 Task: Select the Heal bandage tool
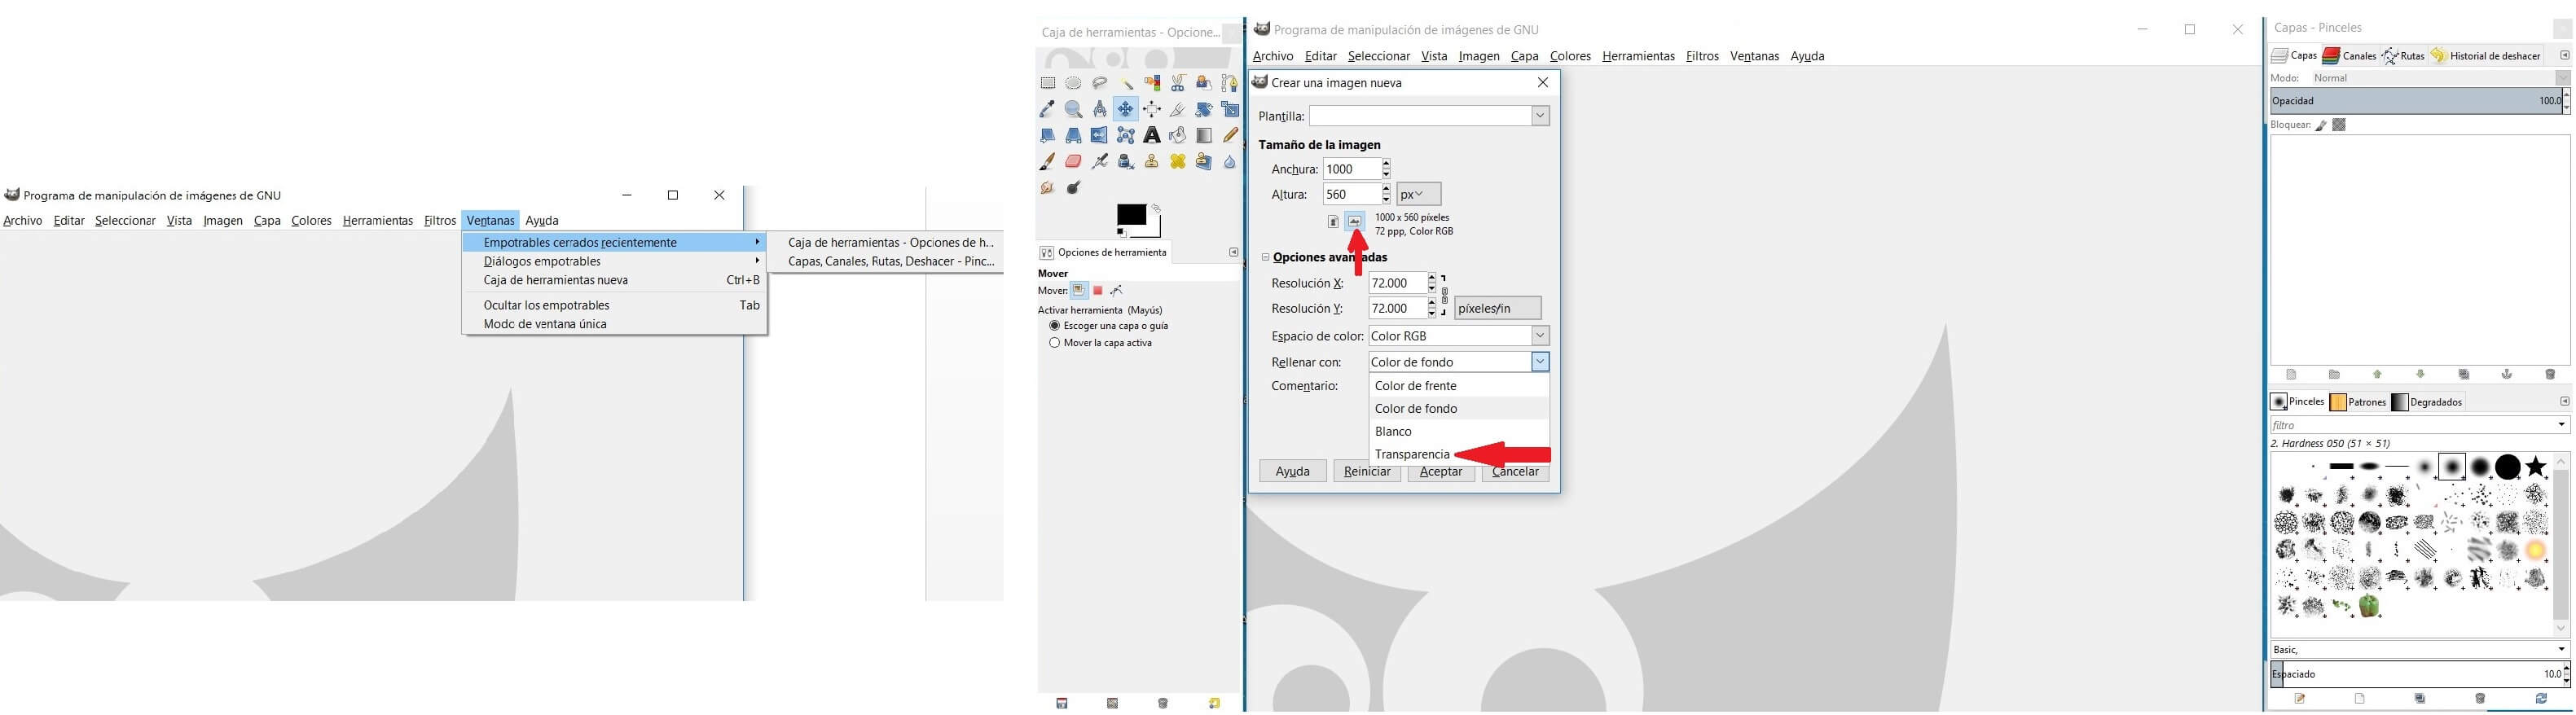(1178, 161)
